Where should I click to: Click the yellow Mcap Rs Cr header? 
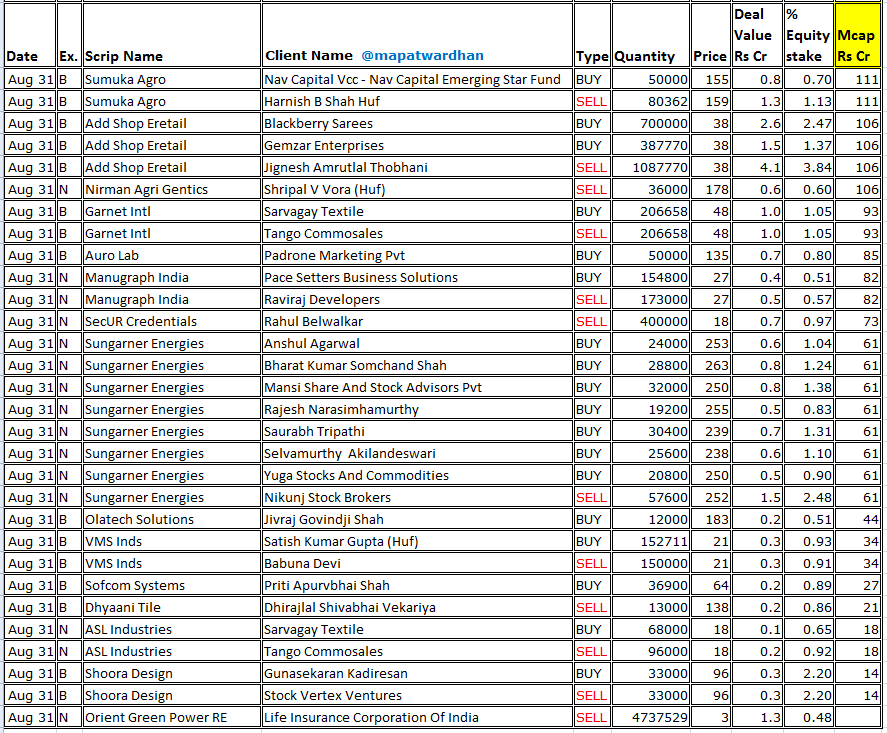(857, 35)
